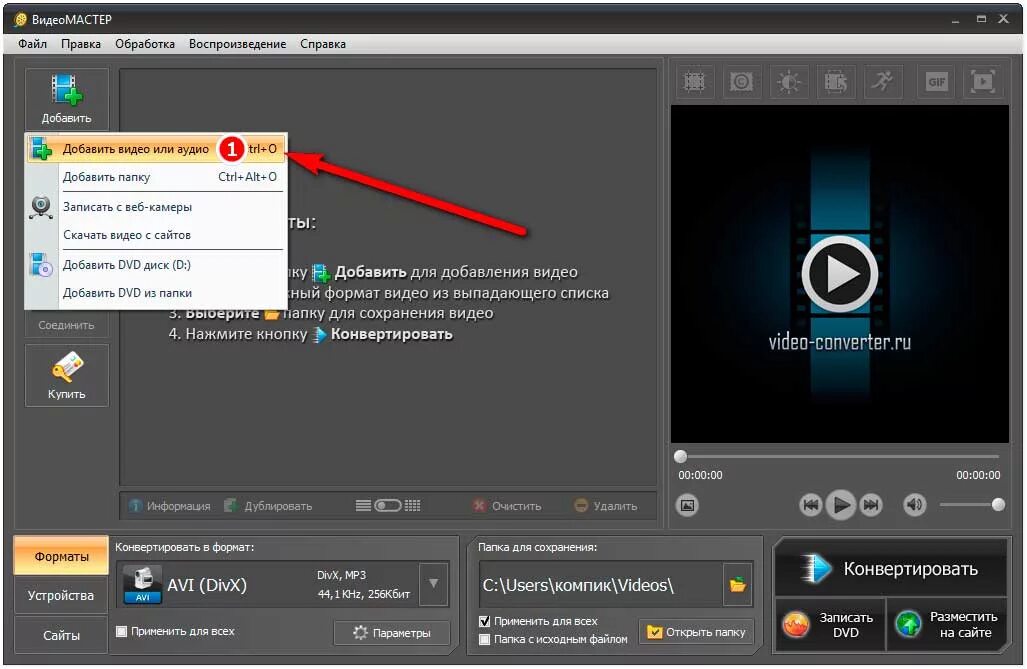Viewport: 1027px width, 669px height.
Task: Click the grid view tiles icon
Action: 413,506
